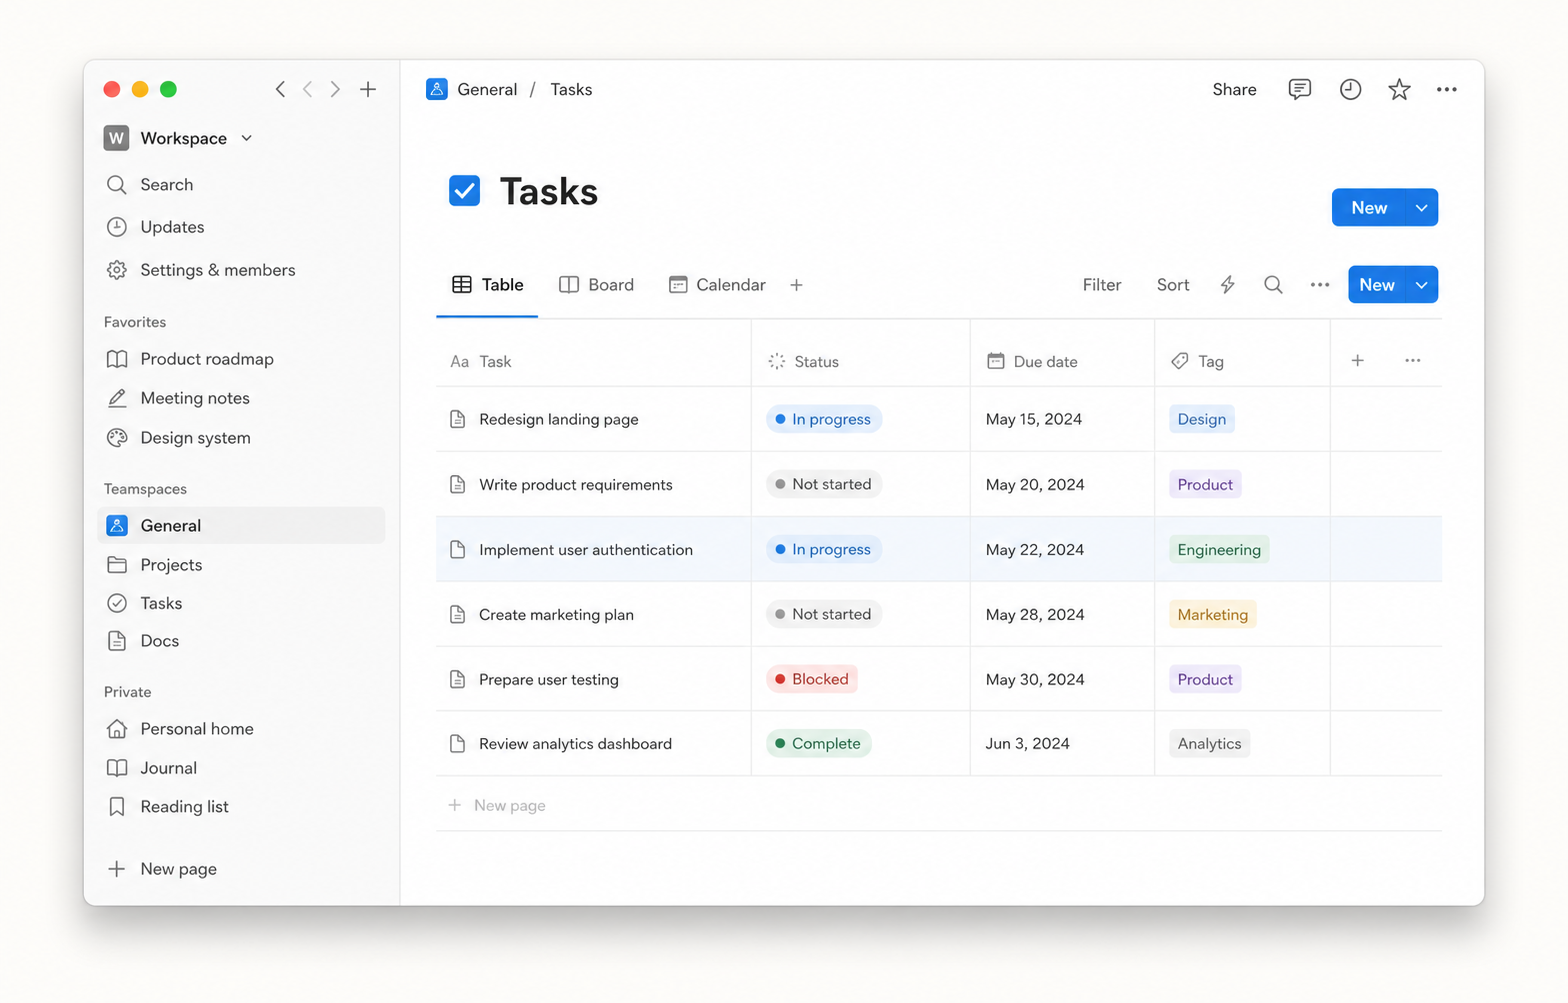Open the top bar three-dot menu
The height and width of the screenshot is (1003, 1568).
[x=1447, y=89]
